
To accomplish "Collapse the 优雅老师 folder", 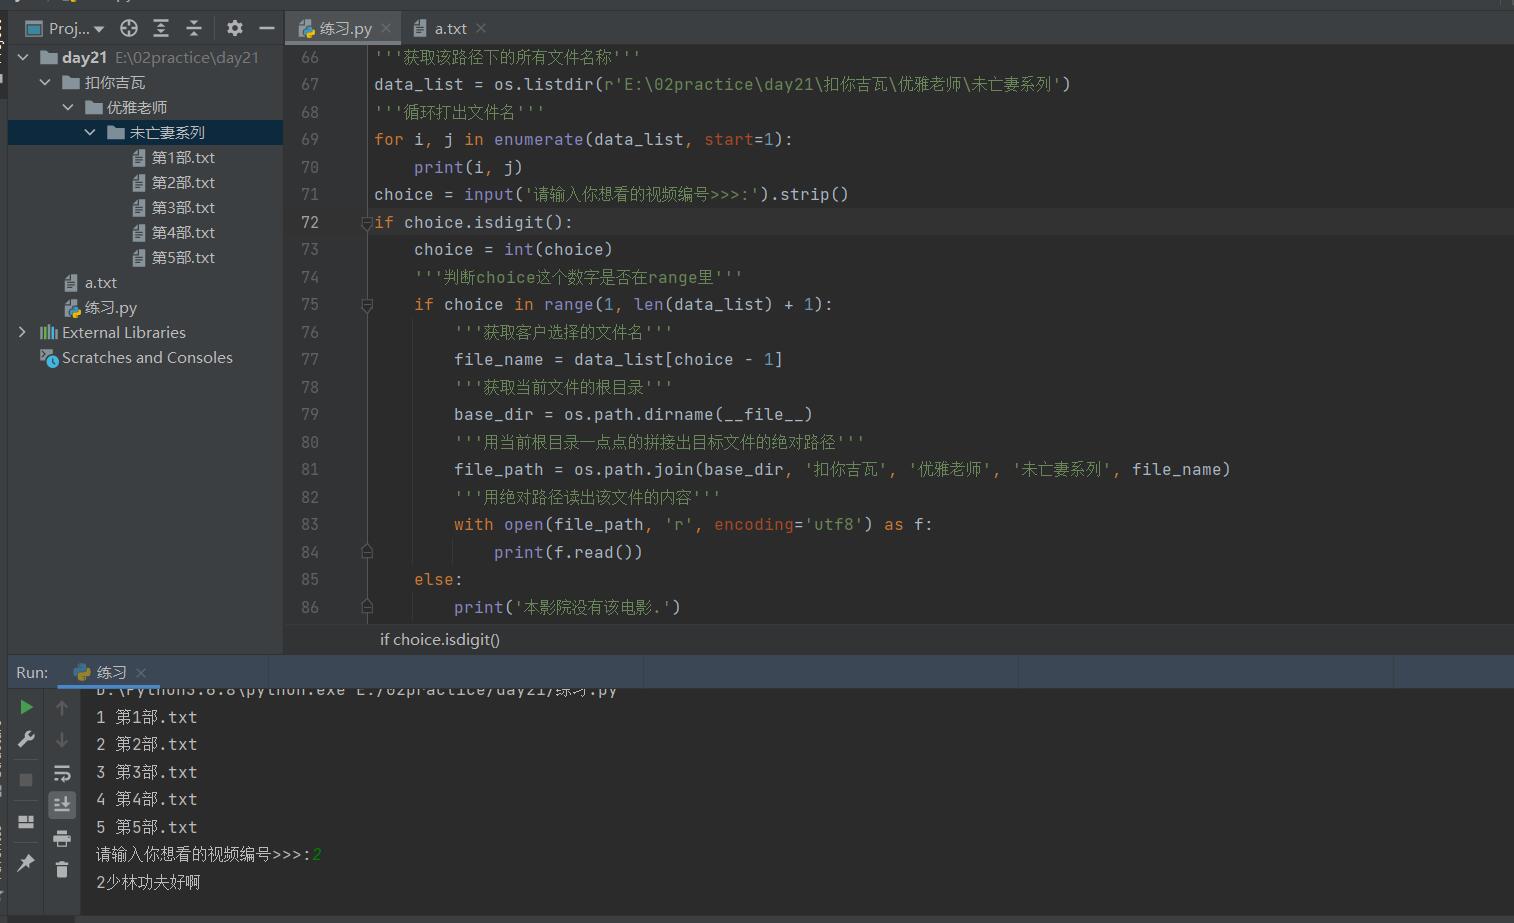I will [x=68, y=107].
